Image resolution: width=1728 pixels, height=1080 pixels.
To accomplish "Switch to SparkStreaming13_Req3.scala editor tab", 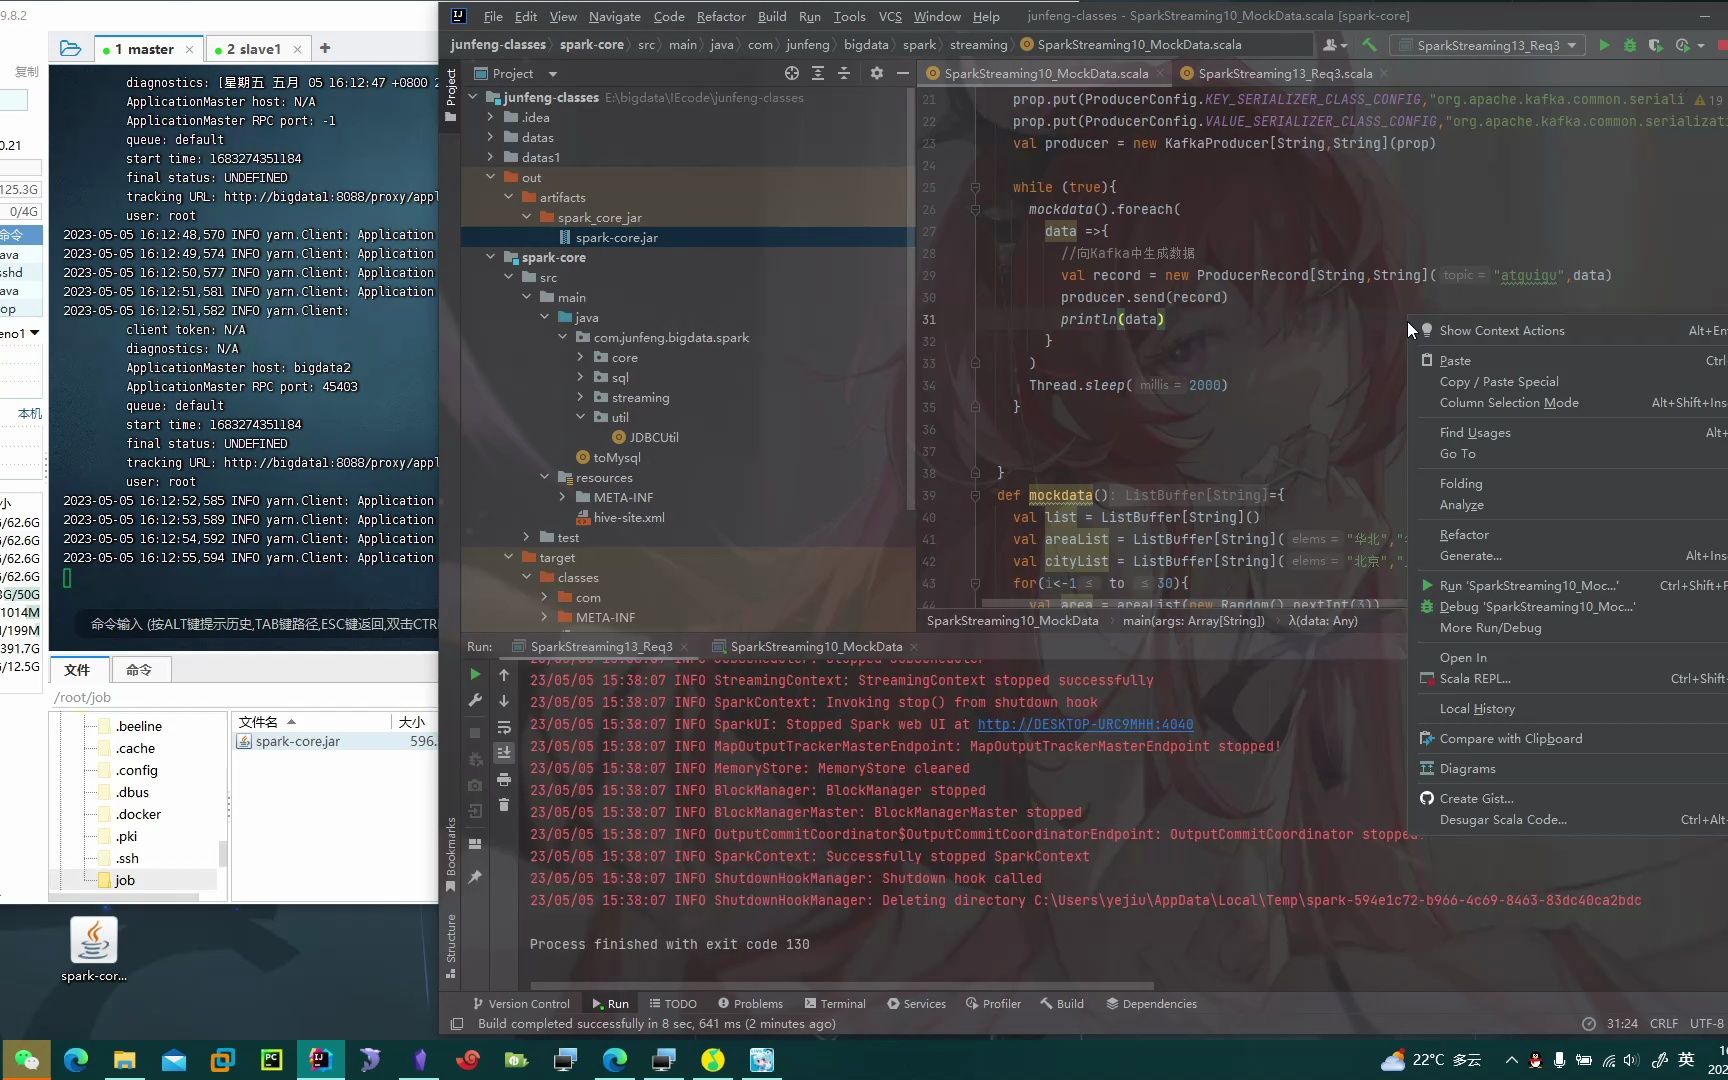I will (x=1284, y=73).
